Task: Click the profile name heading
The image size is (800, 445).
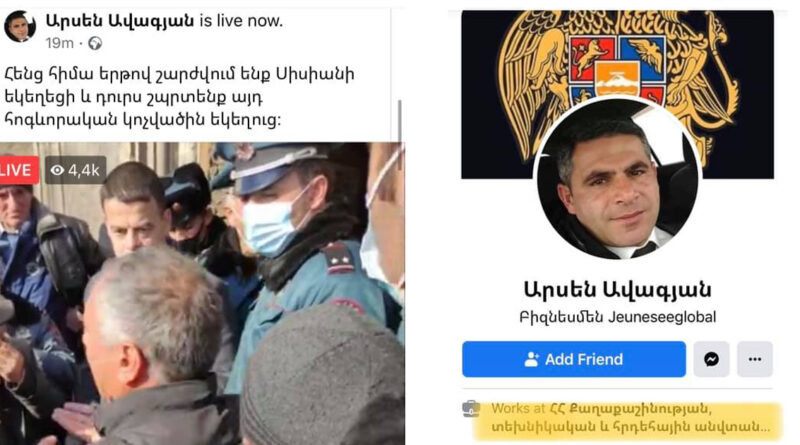Action: pos(617,289)
